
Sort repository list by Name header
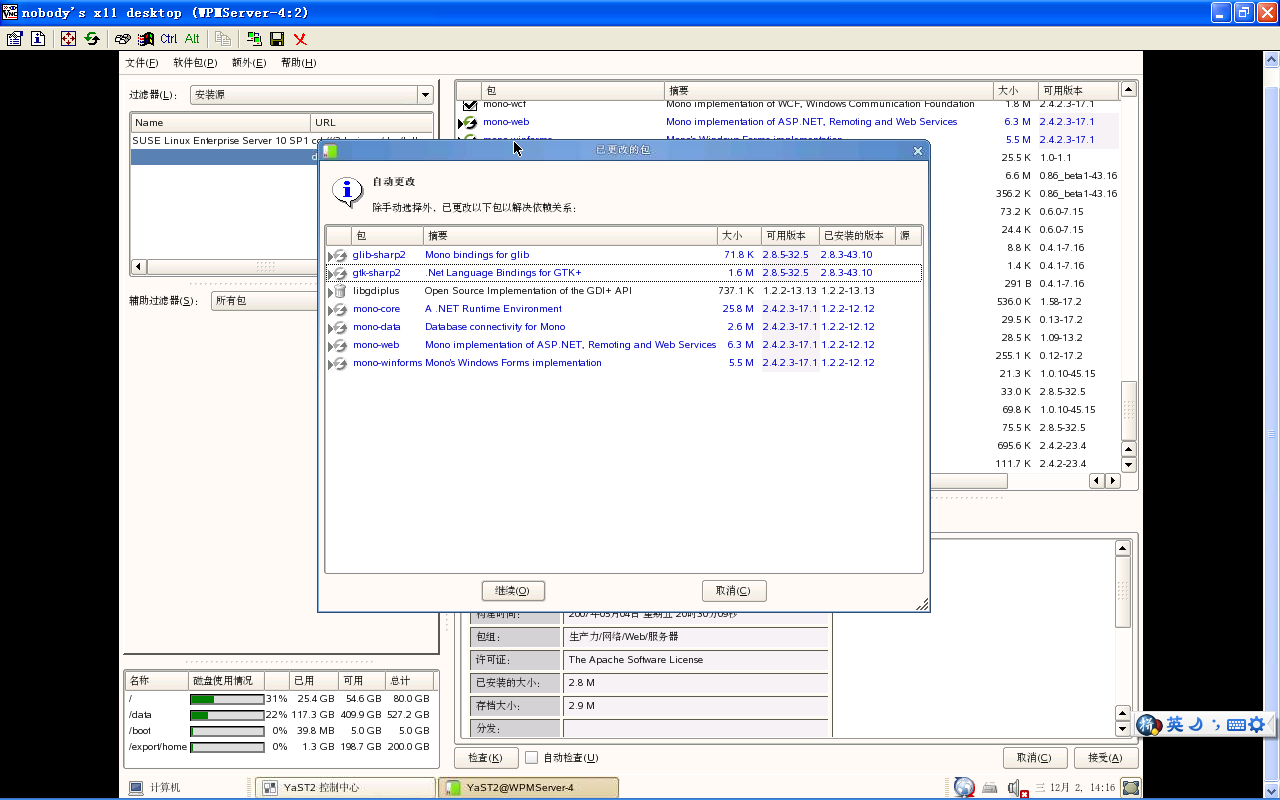pyautogui.click(x=221, y=123)
